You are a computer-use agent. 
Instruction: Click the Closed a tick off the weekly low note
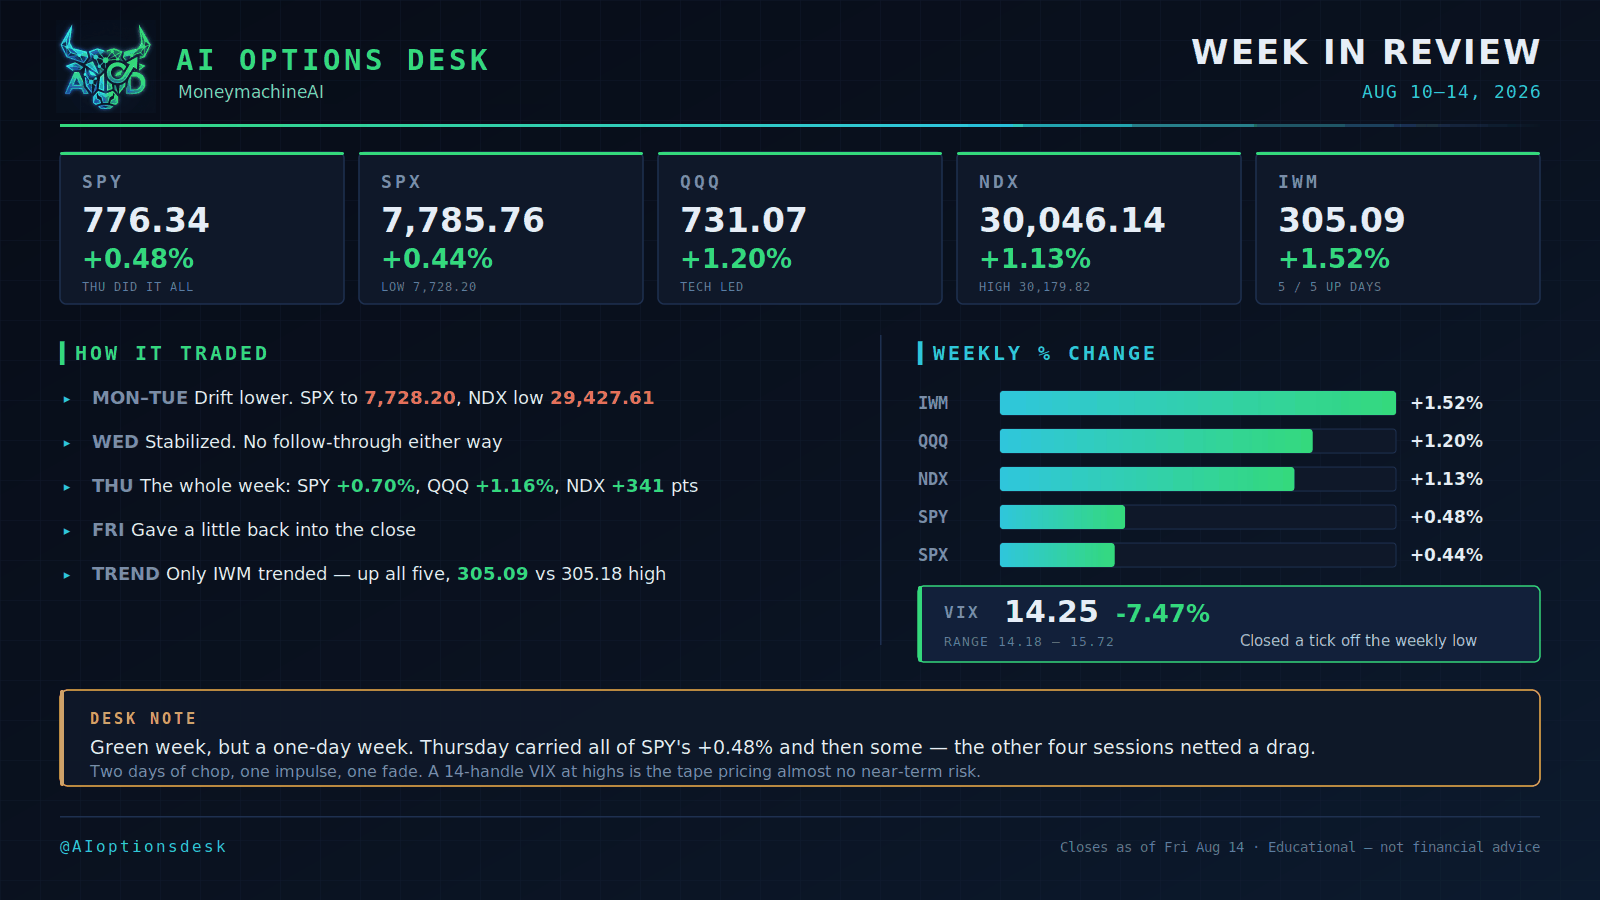(x=1358, y=641)
